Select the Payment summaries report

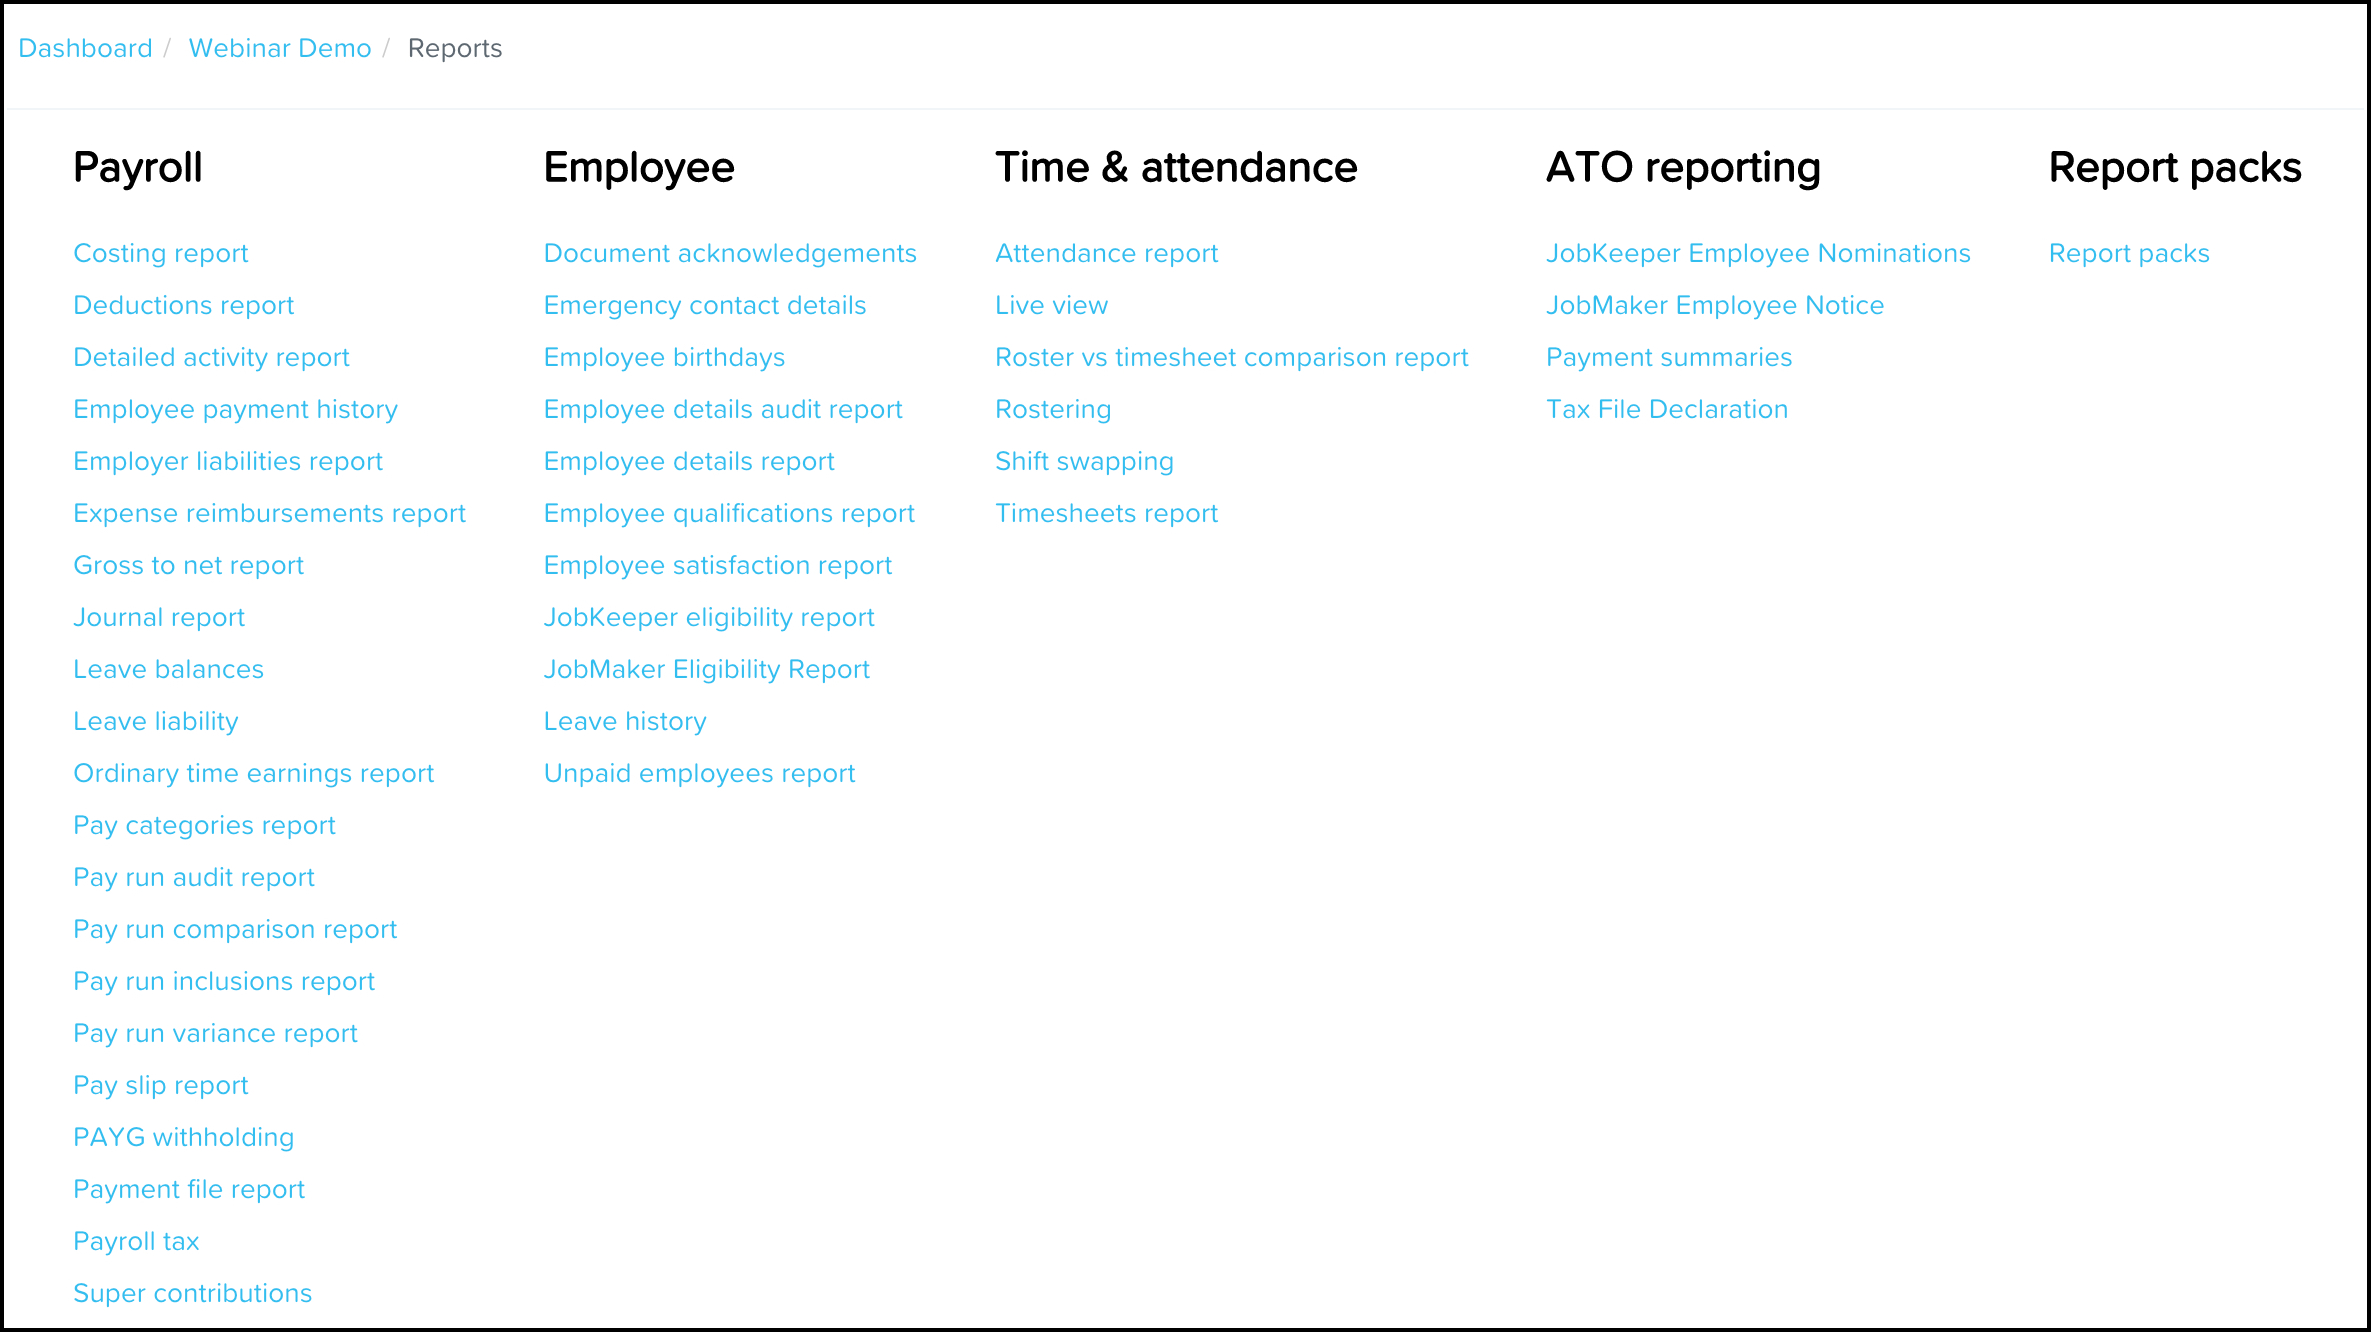click(x=1669, y=357)
